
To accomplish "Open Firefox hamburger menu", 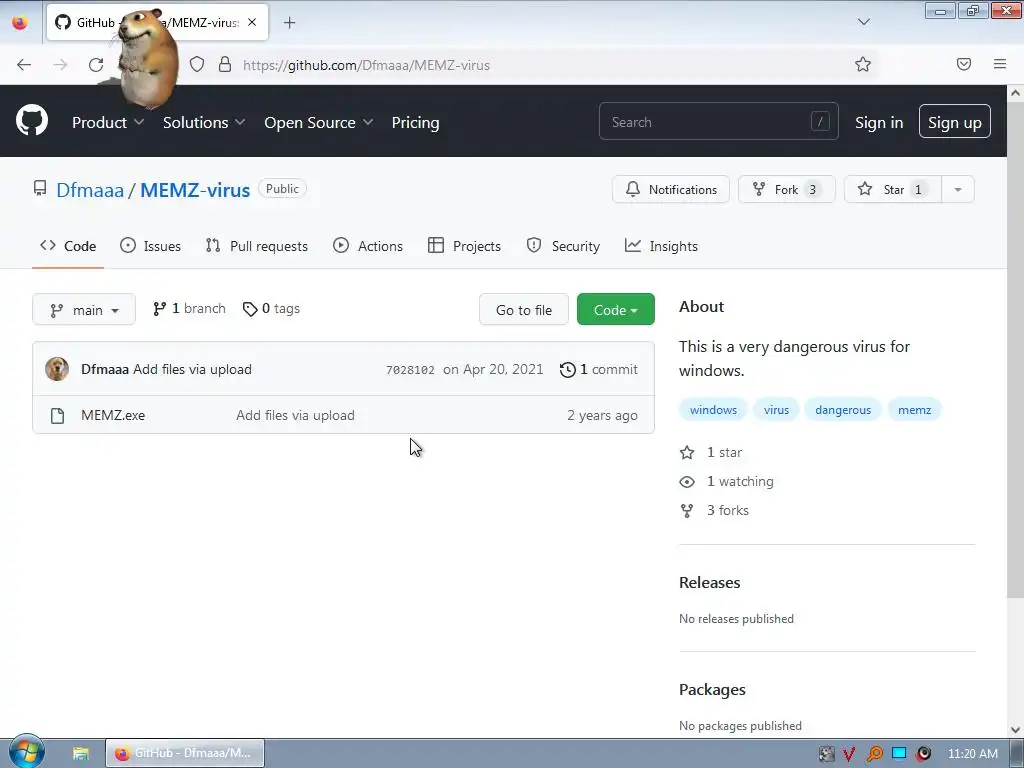I will (1000, 64).
